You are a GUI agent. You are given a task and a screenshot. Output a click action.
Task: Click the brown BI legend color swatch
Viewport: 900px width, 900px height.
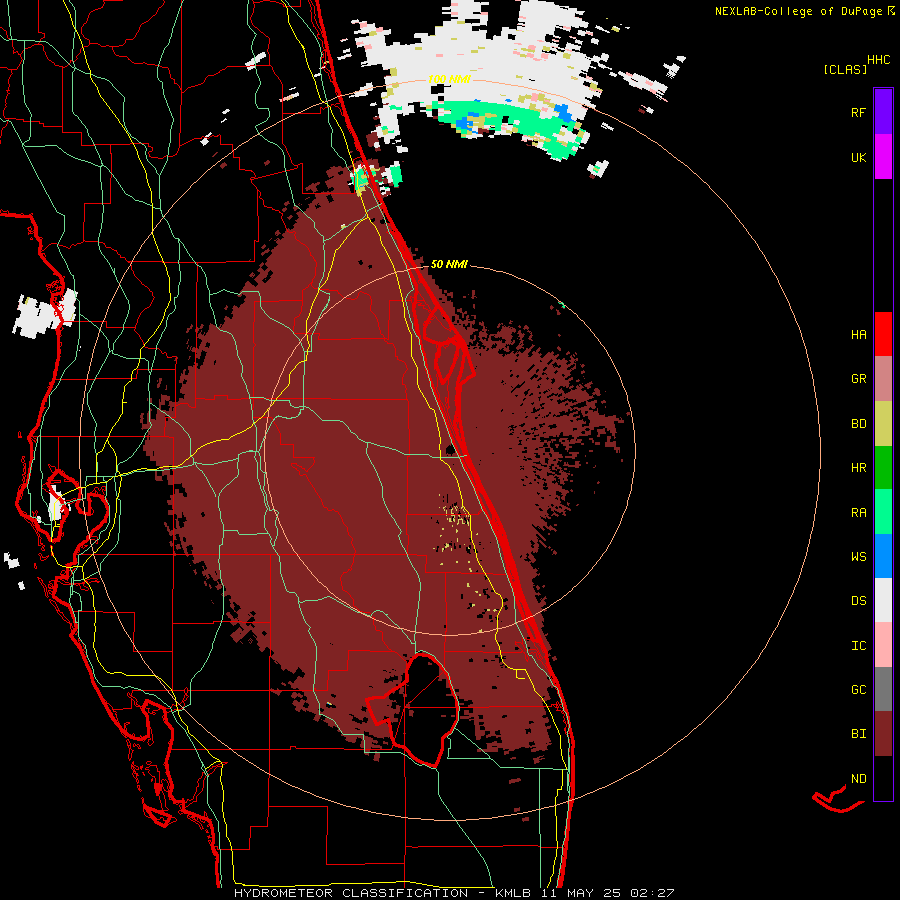point(883,734)
